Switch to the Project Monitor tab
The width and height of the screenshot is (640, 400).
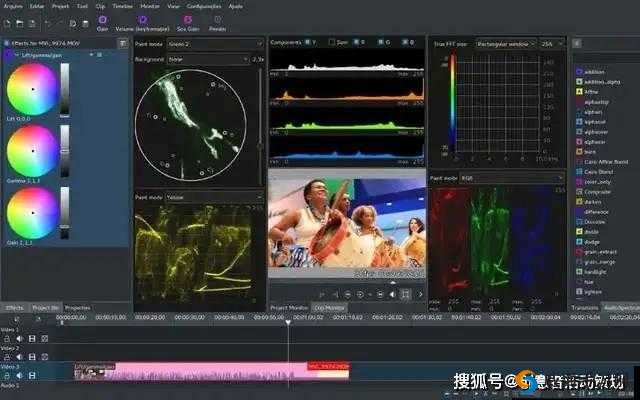coord(289,308)
